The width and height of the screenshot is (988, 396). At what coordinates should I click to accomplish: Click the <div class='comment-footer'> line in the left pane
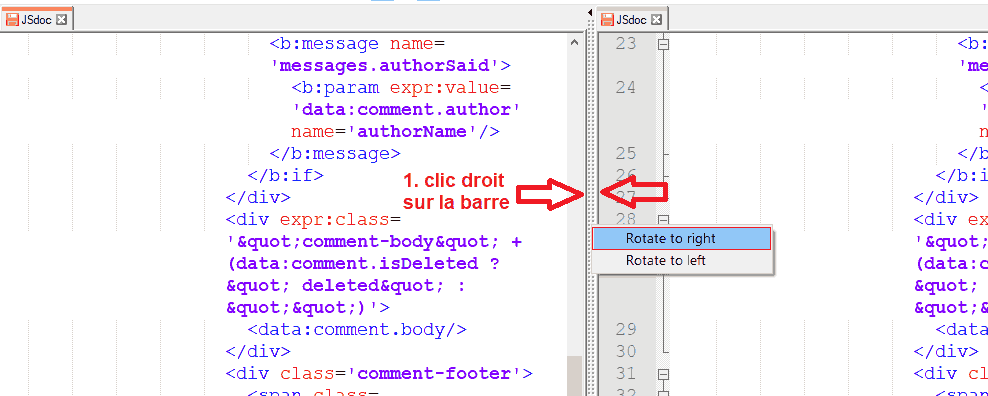(x=379, y=373)
